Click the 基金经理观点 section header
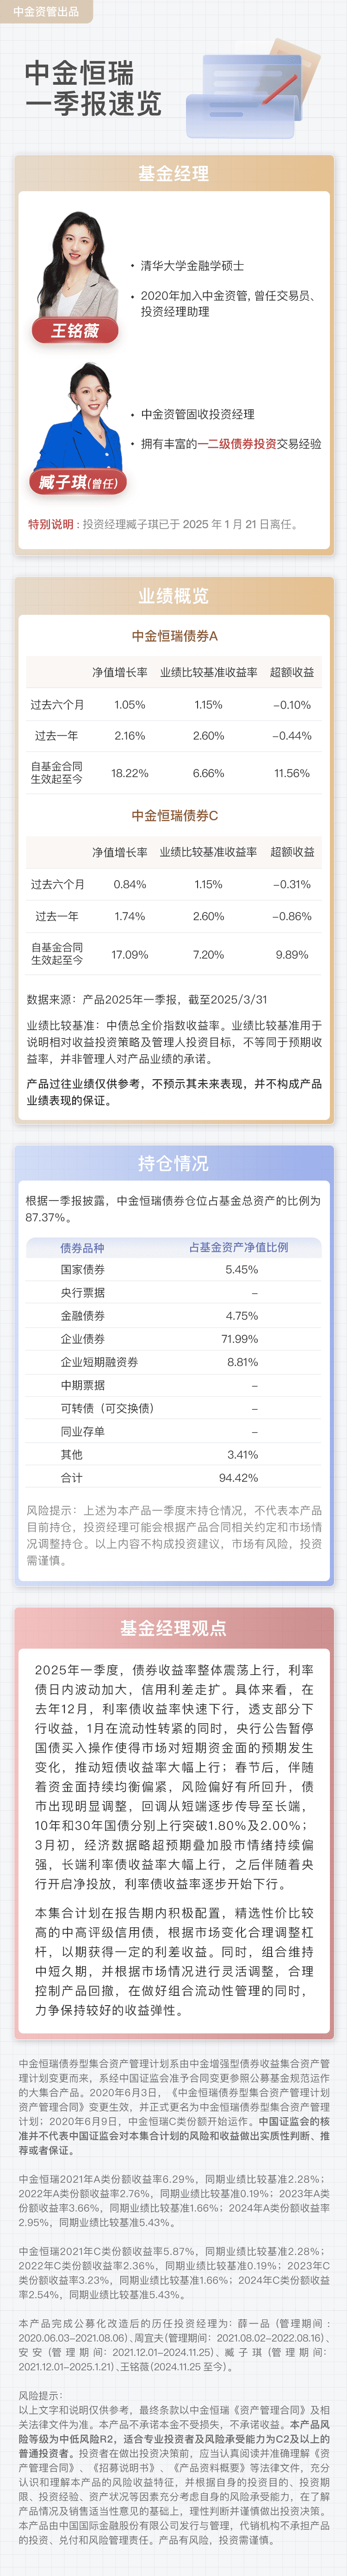The height and width of the screenshot is (2576, 347). 173,1628
